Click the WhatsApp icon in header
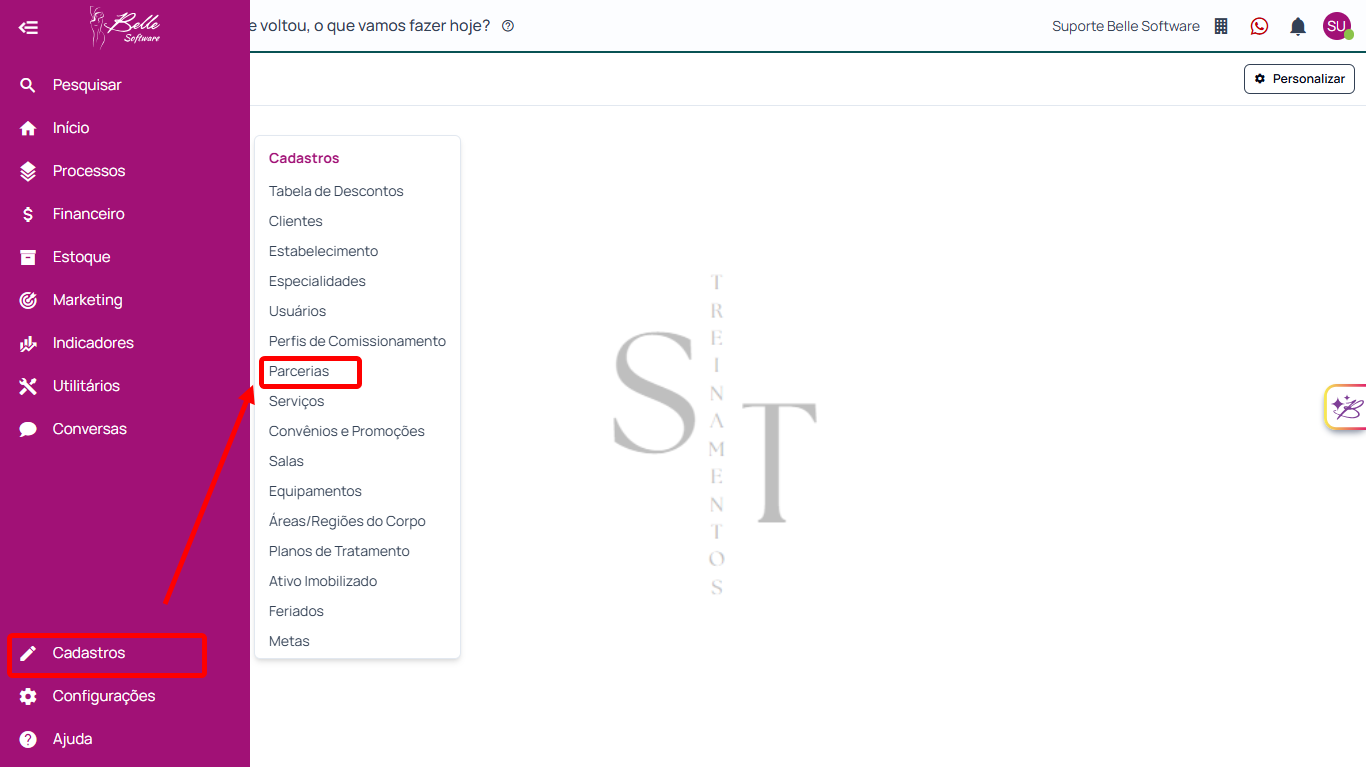This screenshot has height=767, width=1366. 1259,27
